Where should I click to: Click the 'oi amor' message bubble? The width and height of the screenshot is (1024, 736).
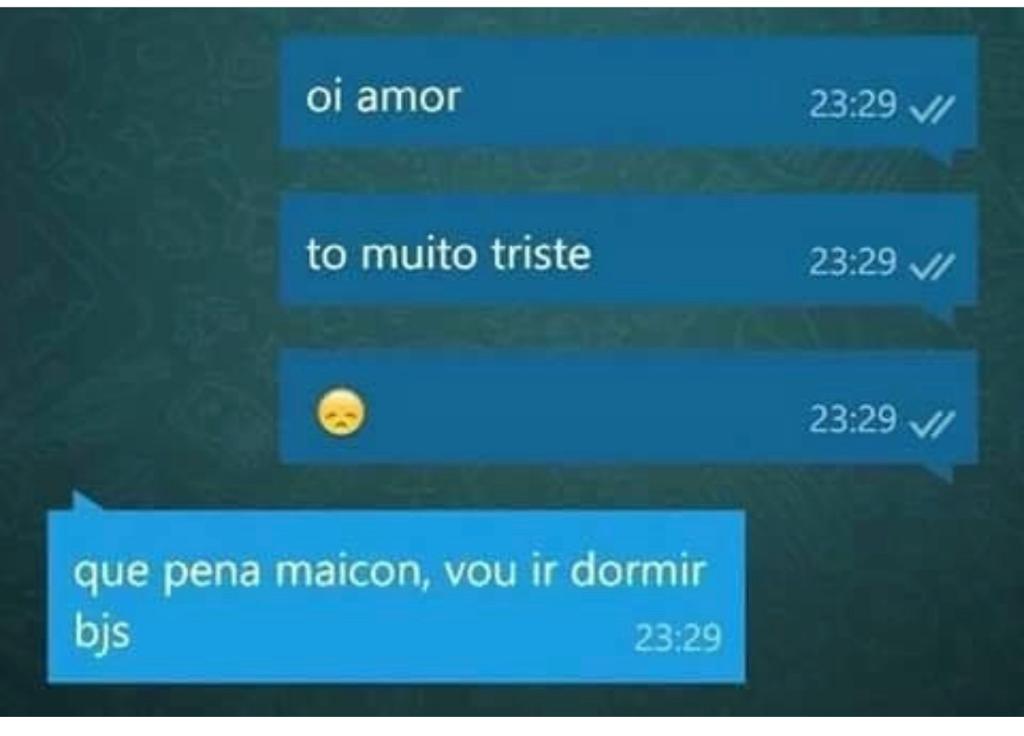coord(628,92)
